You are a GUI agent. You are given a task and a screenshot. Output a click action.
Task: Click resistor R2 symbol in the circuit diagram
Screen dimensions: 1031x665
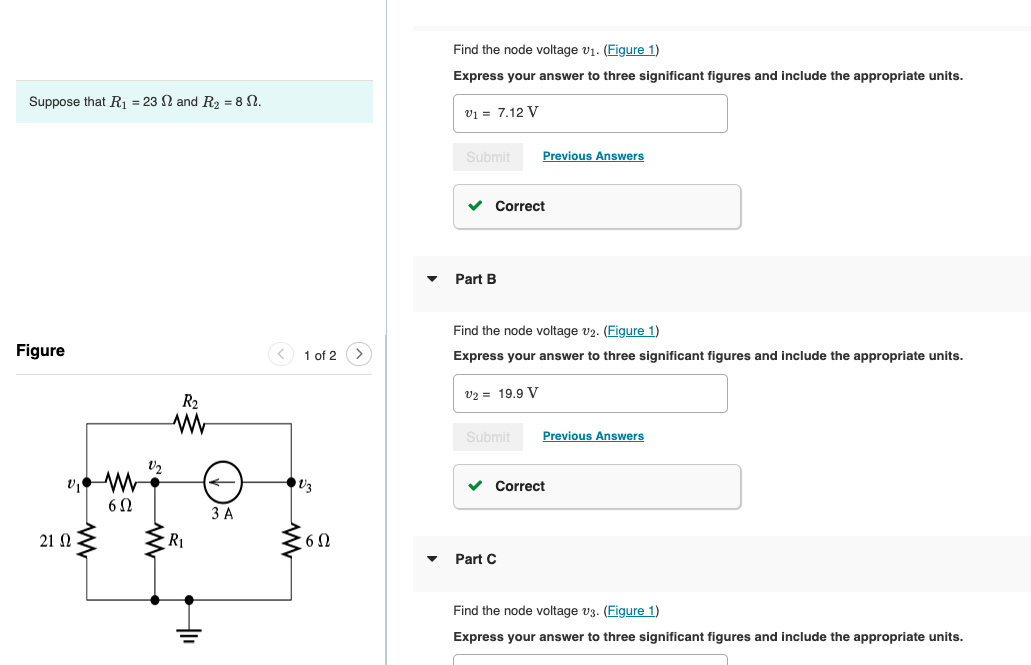click(x=189, y=421)
